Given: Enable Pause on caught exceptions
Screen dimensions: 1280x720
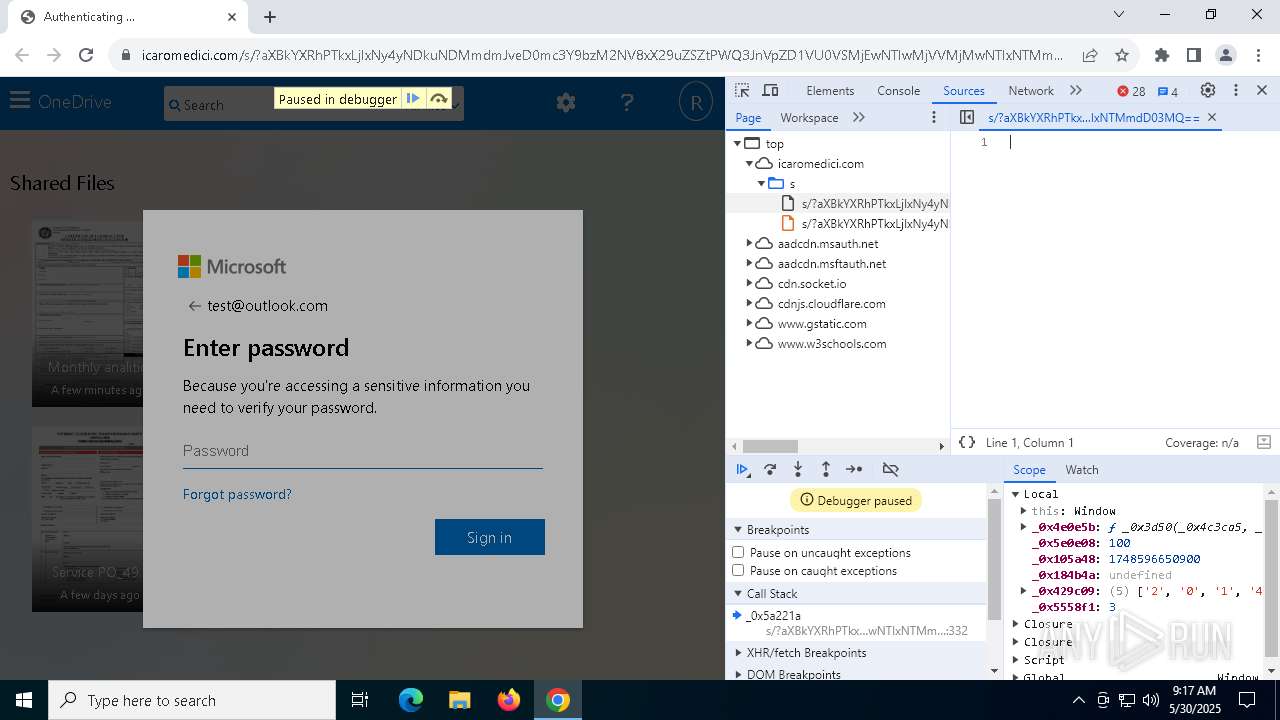Looking at the screenshot, I should coord(738,570).
